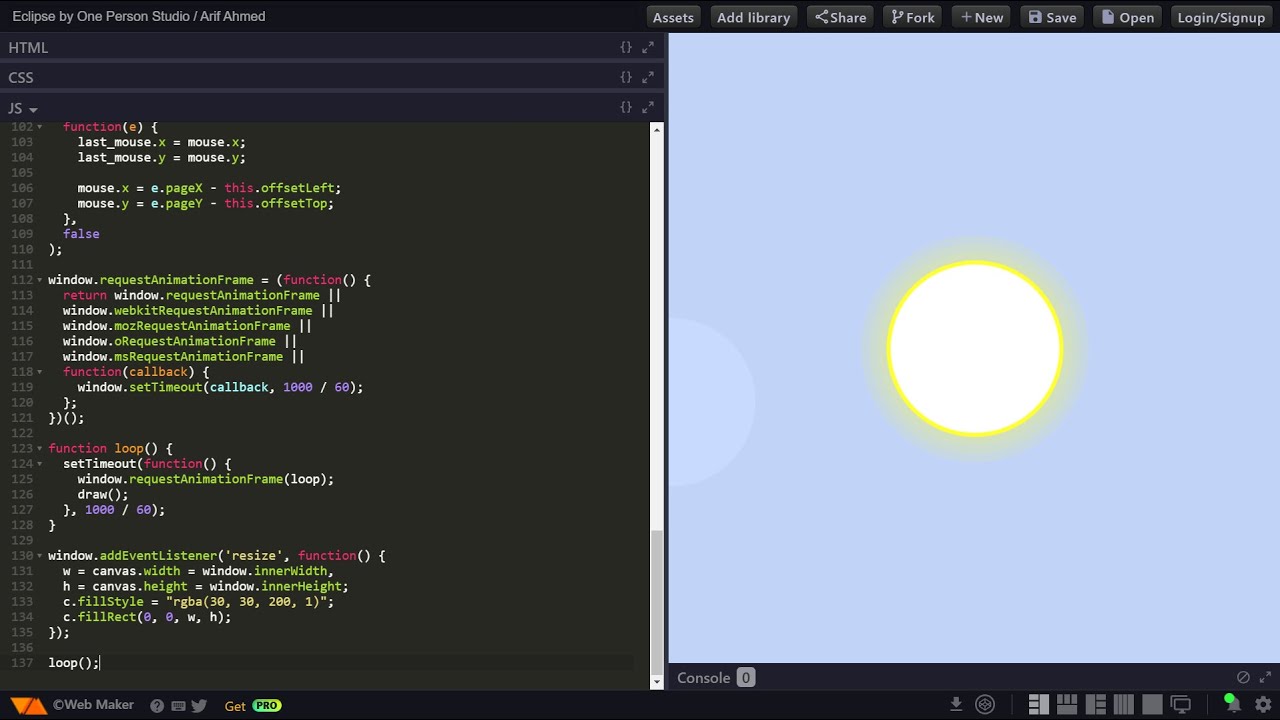Show keyboard shortcuts via keyboard icon
This screenshot has height=720, width=1280.
(x=178, y=706)
